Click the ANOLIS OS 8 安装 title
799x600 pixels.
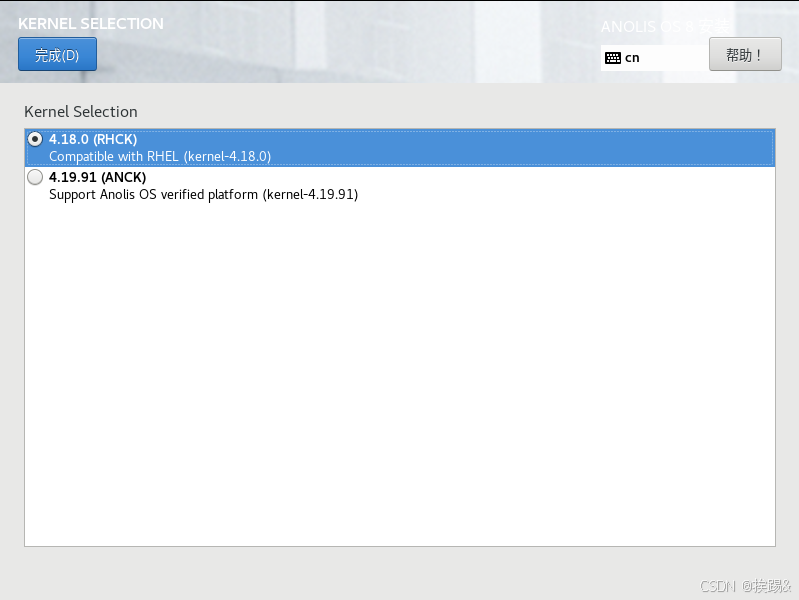point(665,27)
